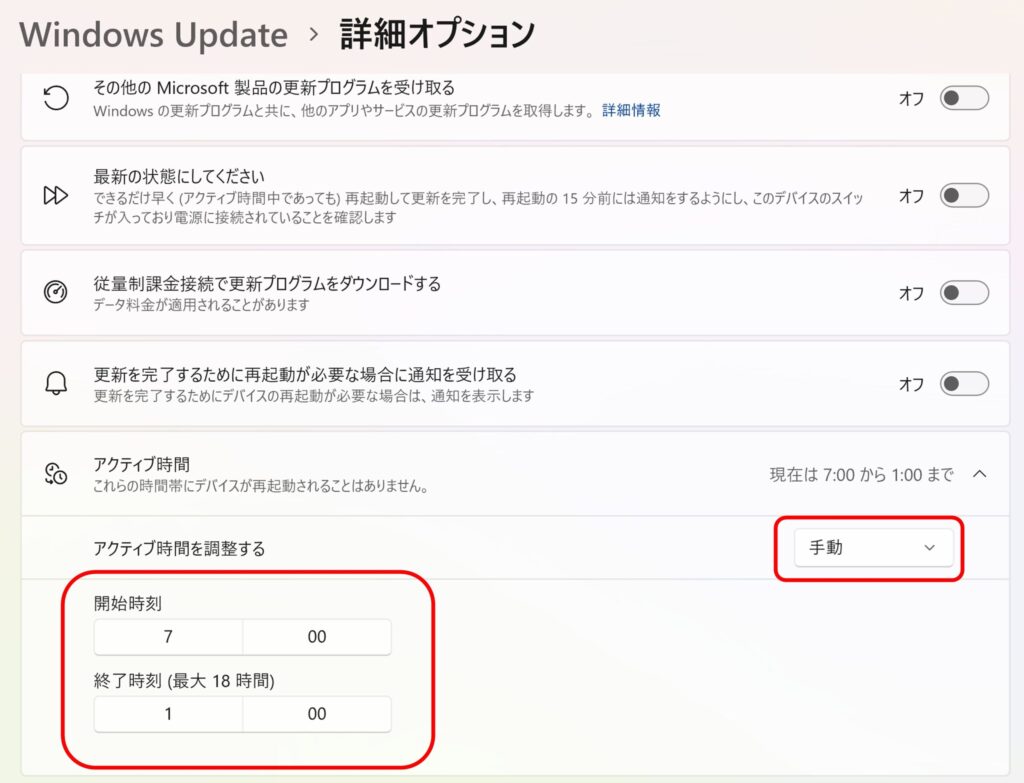The width and height of the screenshot is (1024, 783).
Task: Click the fast-forward icon beside 最新の状態にしてください
Action: coord(56,195)
